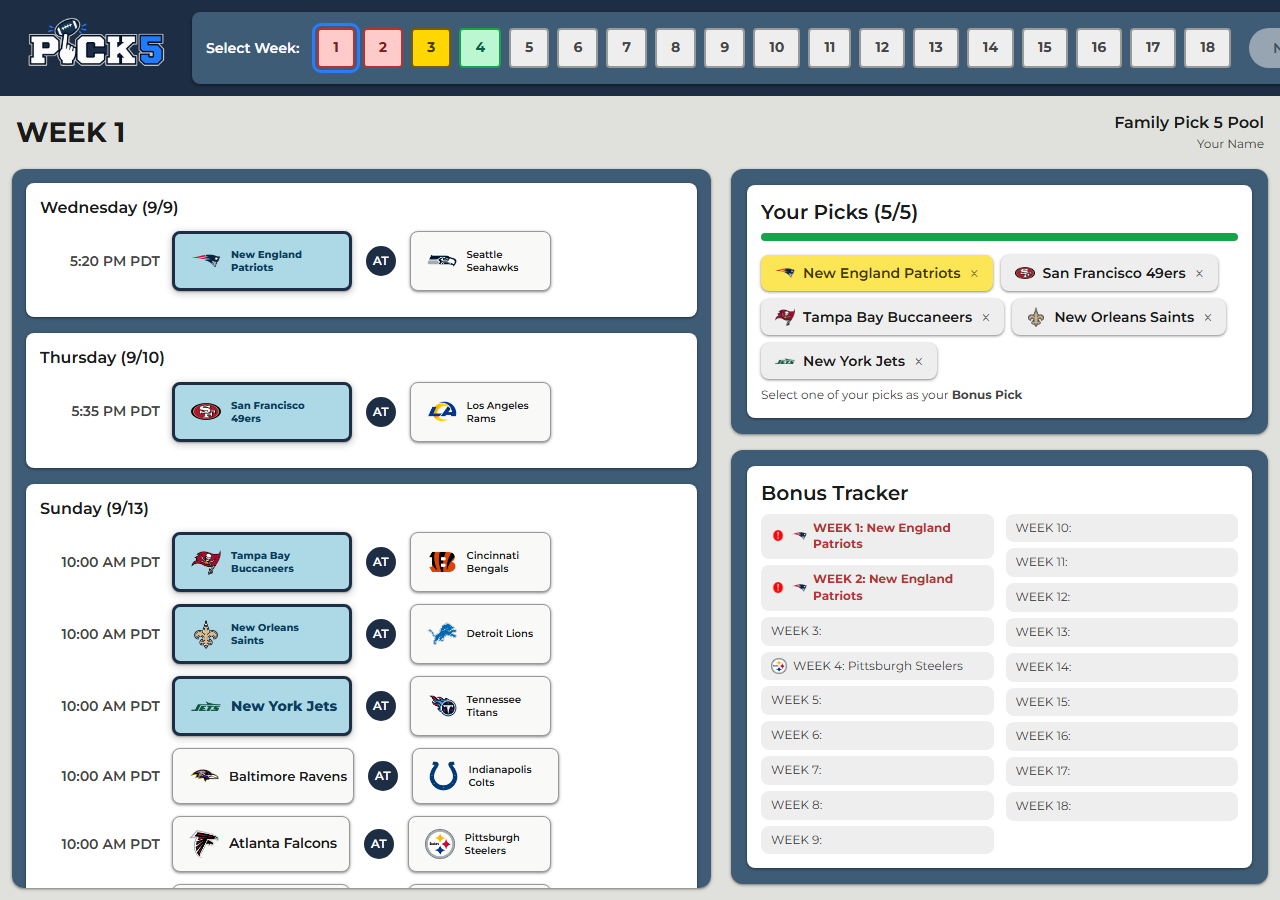
Task: Click the AT badge in Ravens–Colts matchup
Action: pyautogui.click(x=383, y=776)
